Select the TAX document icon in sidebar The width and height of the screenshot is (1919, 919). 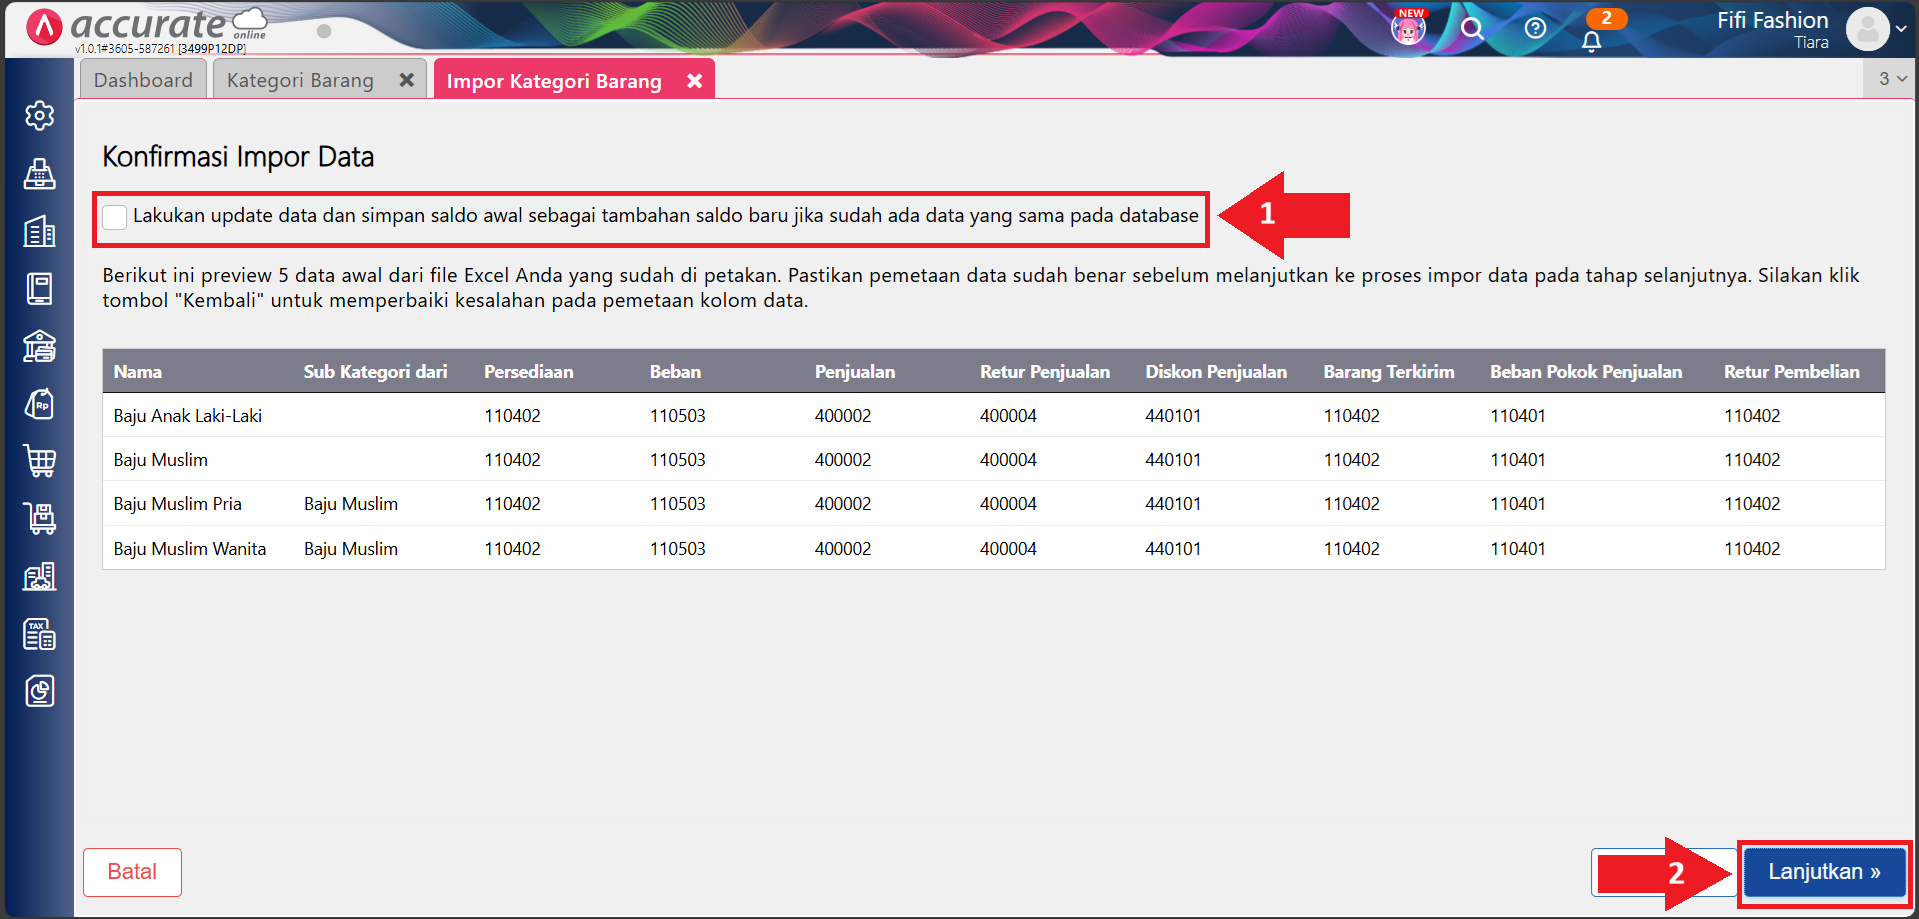[39, 633]
